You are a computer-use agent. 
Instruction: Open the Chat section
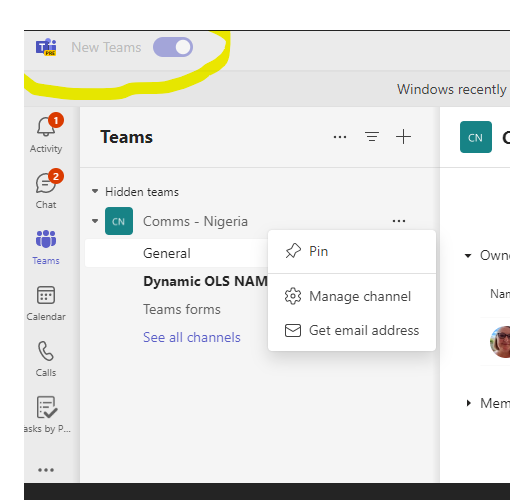(x=46, y=190)
